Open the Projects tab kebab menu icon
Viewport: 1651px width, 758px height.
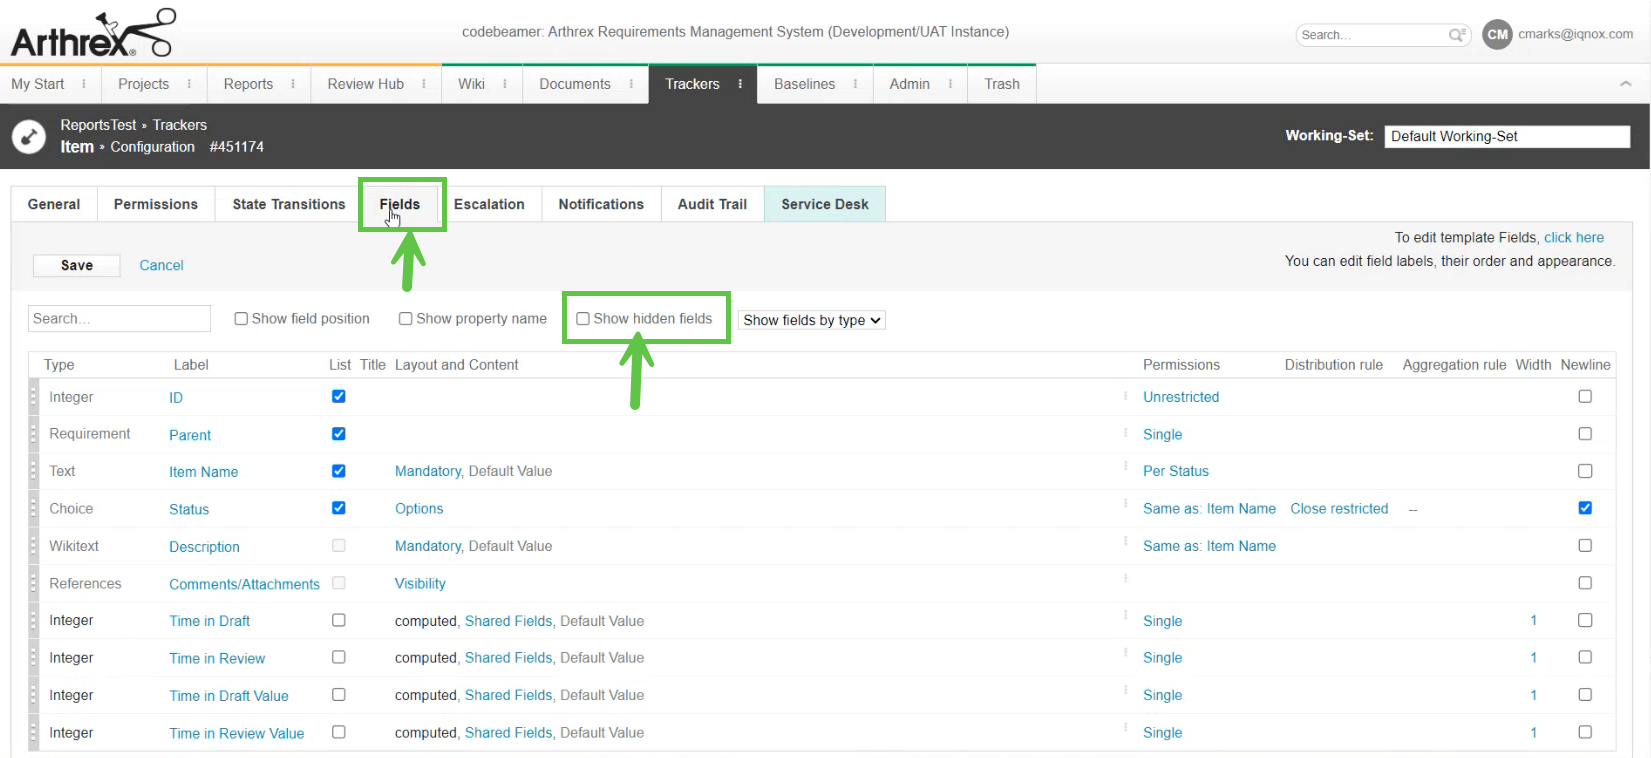coord(189,84)
